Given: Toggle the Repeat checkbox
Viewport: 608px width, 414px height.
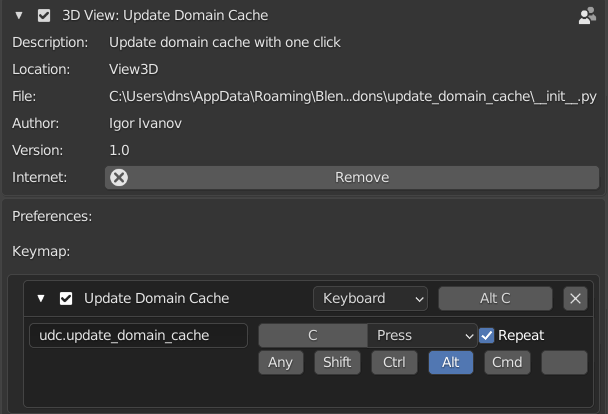Looking at the screenshot, I should coord(487,335).
